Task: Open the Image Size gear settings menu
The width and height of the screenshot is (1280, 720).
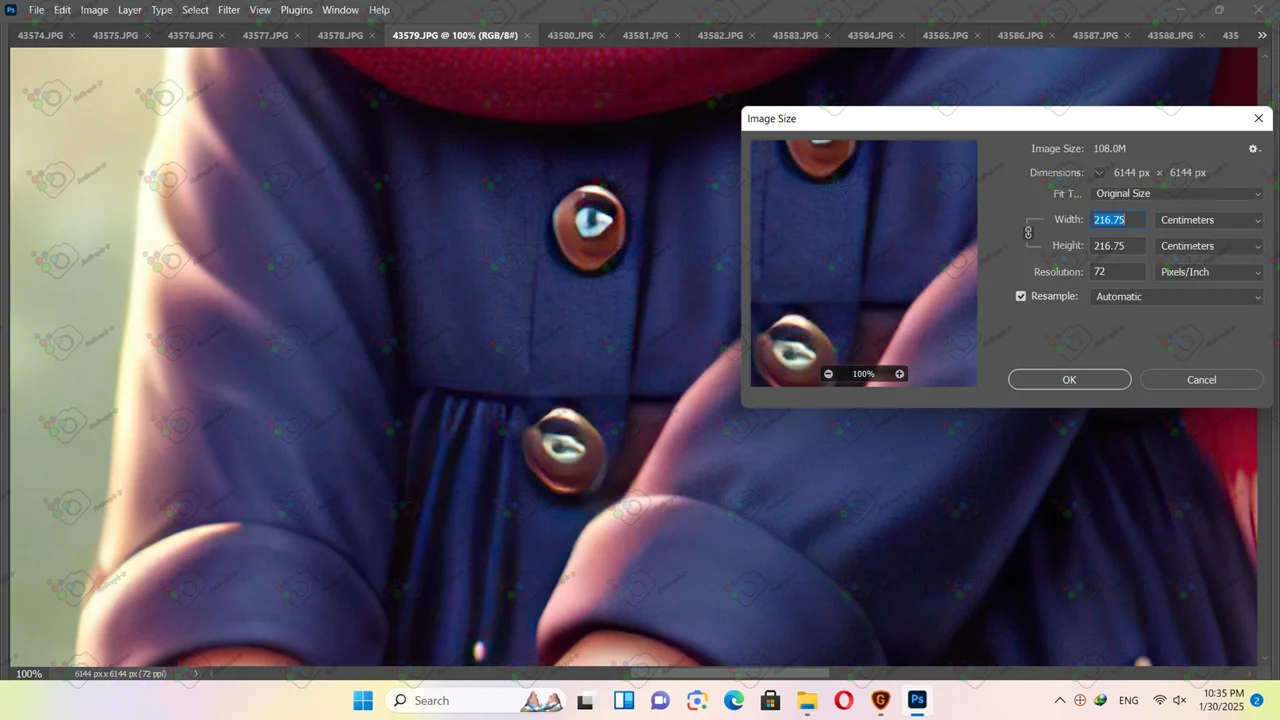Action: (1253, 149)
